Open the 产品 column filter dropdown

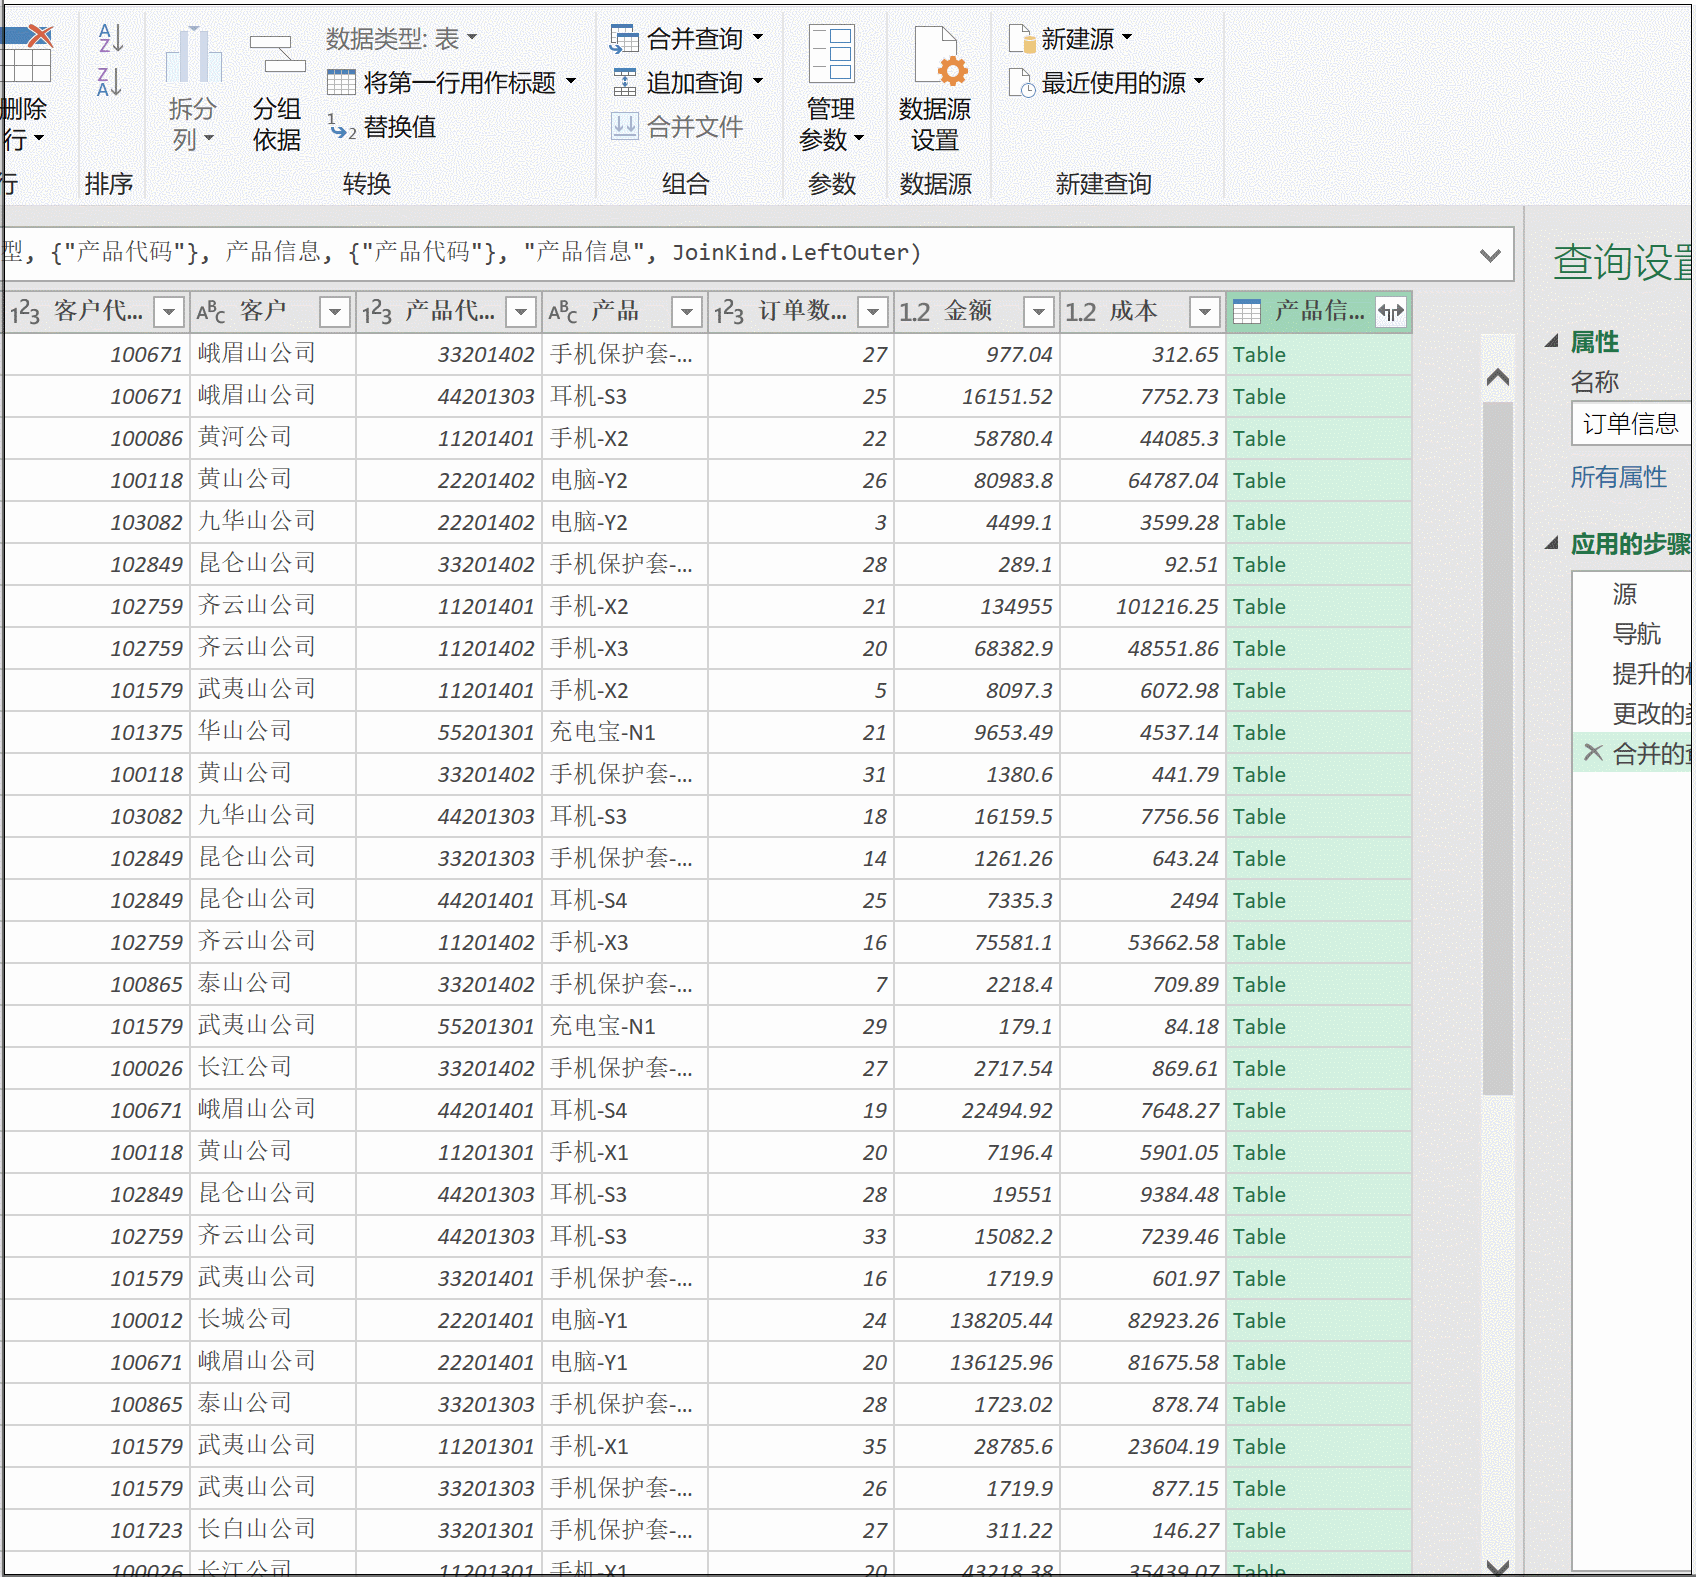pyautogui.click(x=687, y=313)
